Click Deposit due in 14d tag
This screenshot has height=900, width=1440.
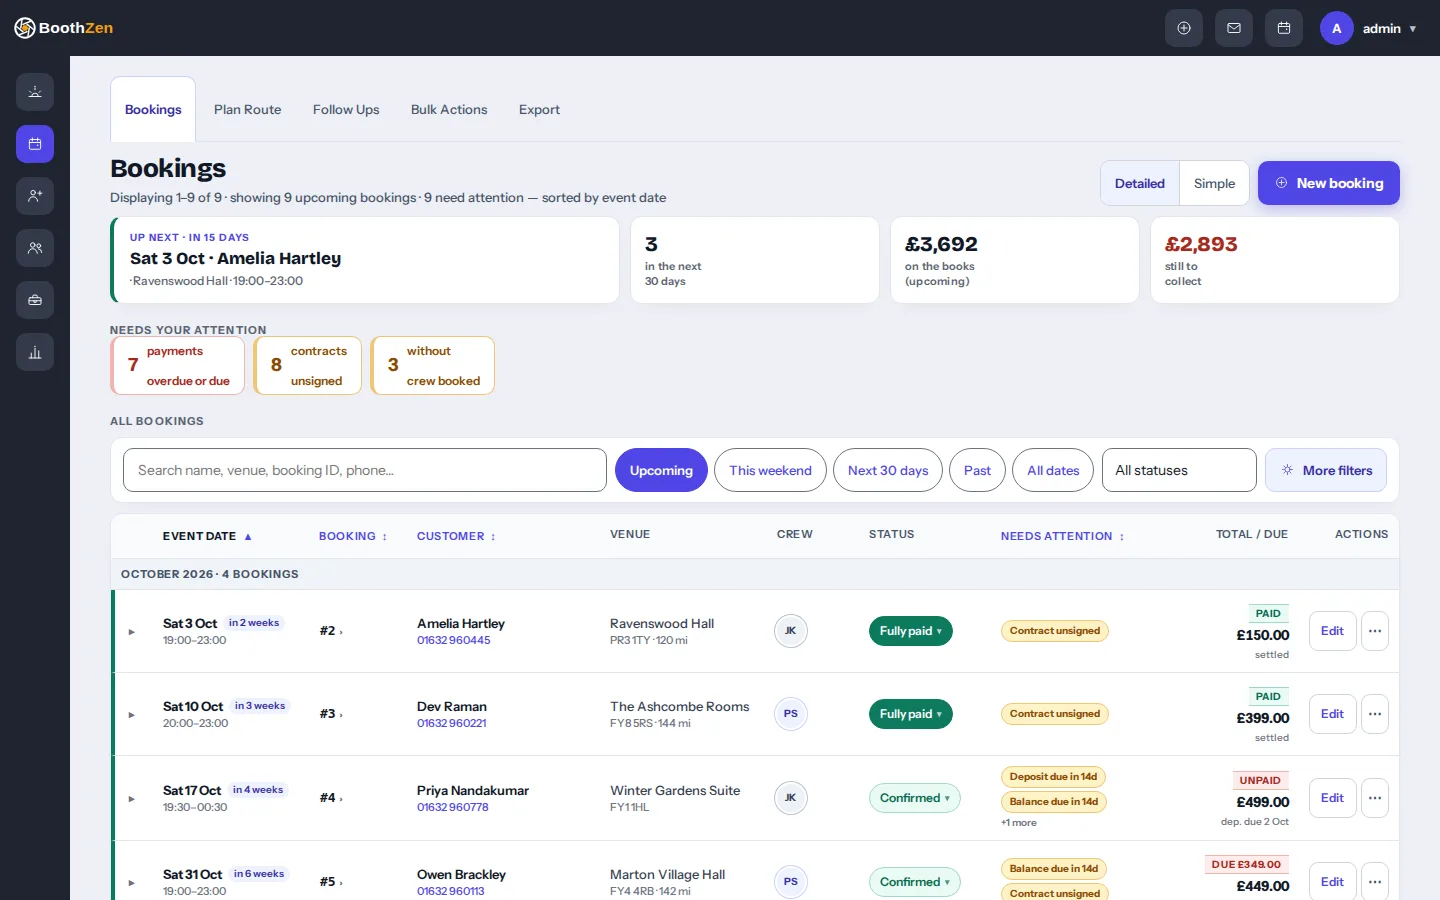pyautogui.click(x=1053, y=777)
